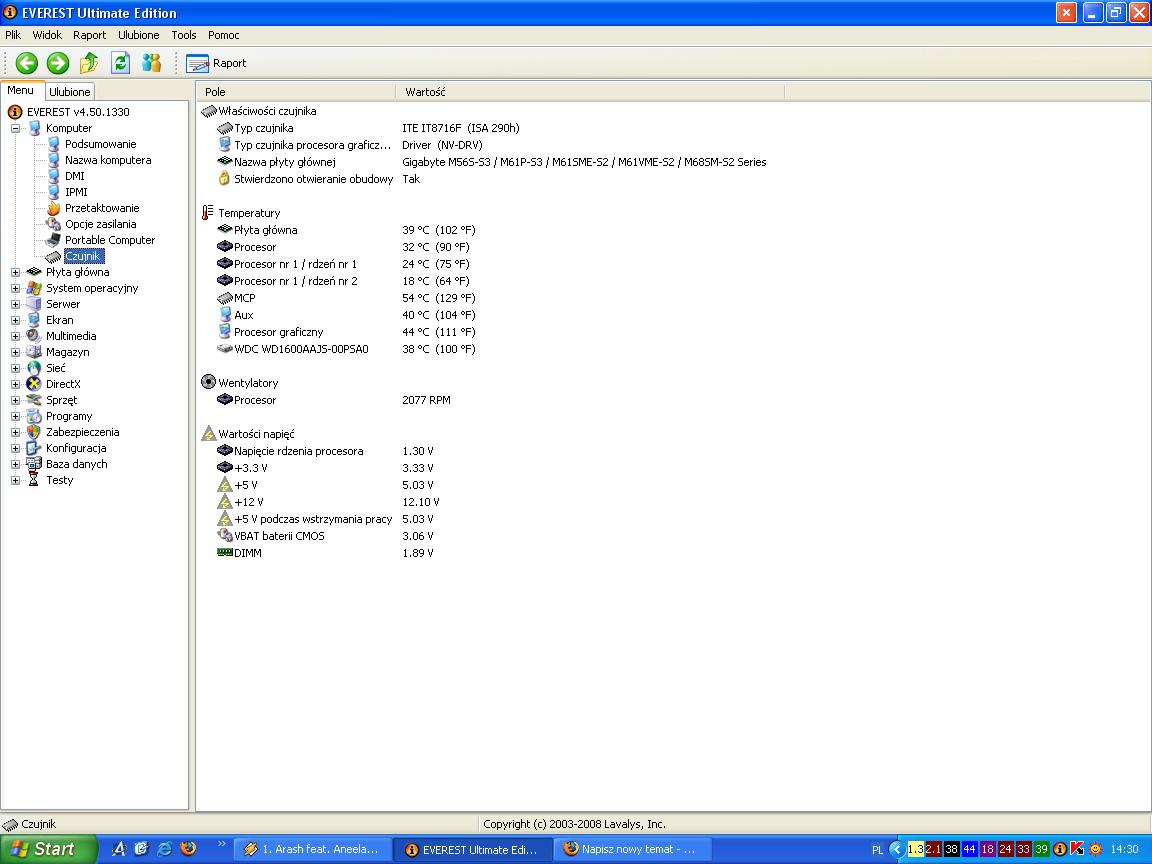Click the two-people toolbar icon
The image size is (1152, 864).
click(151, 63)
